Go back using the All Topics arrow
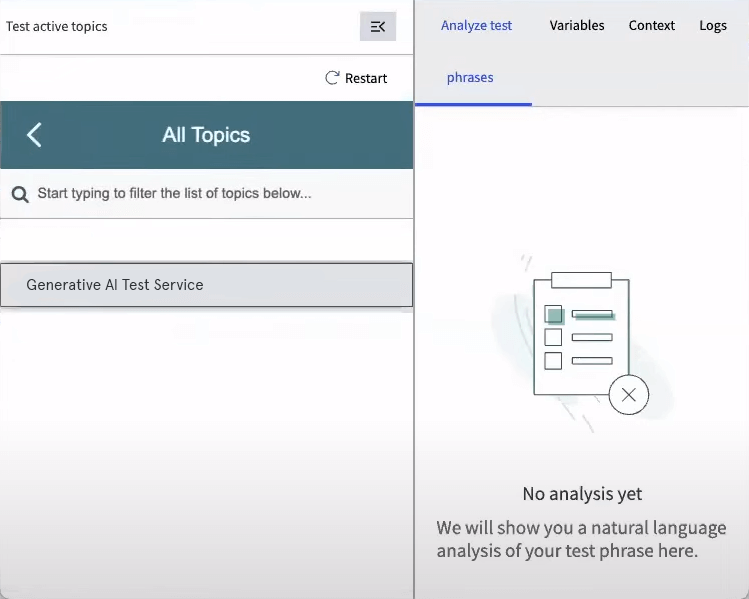Image resolution: width=749 pixels, height=599 pixels. click(x=34, y=135)
